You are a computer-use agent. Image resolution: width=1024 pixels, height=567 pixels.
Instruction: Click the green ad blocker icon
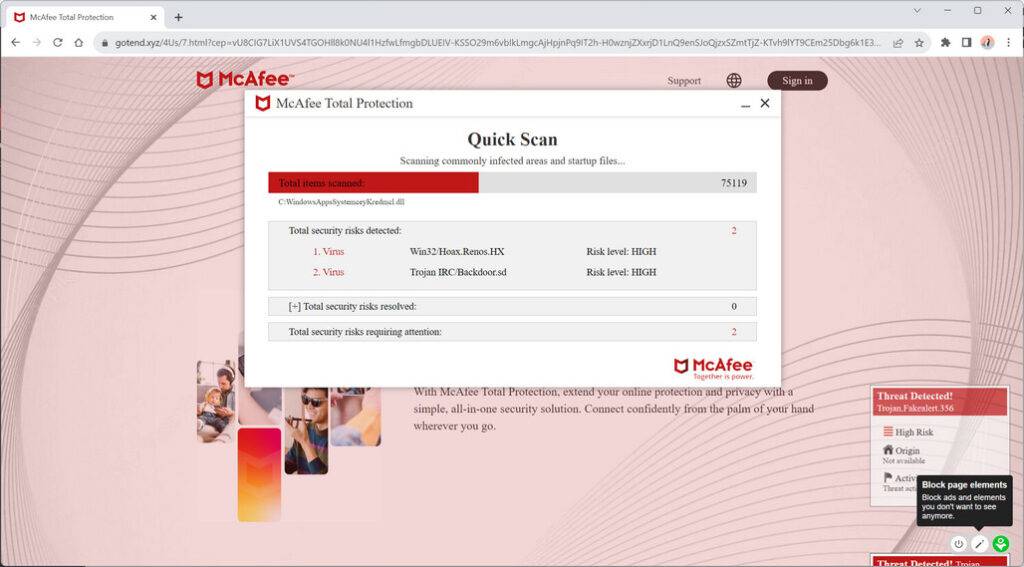[1000, 543]
